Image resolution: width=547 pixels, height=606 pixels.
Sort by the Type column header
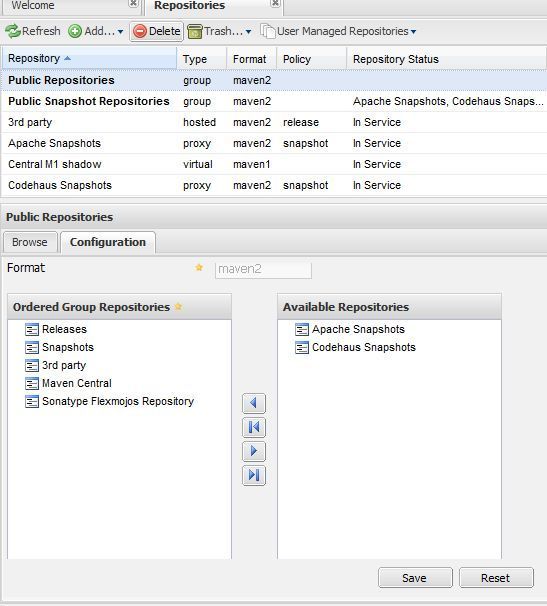coord(201,59)
